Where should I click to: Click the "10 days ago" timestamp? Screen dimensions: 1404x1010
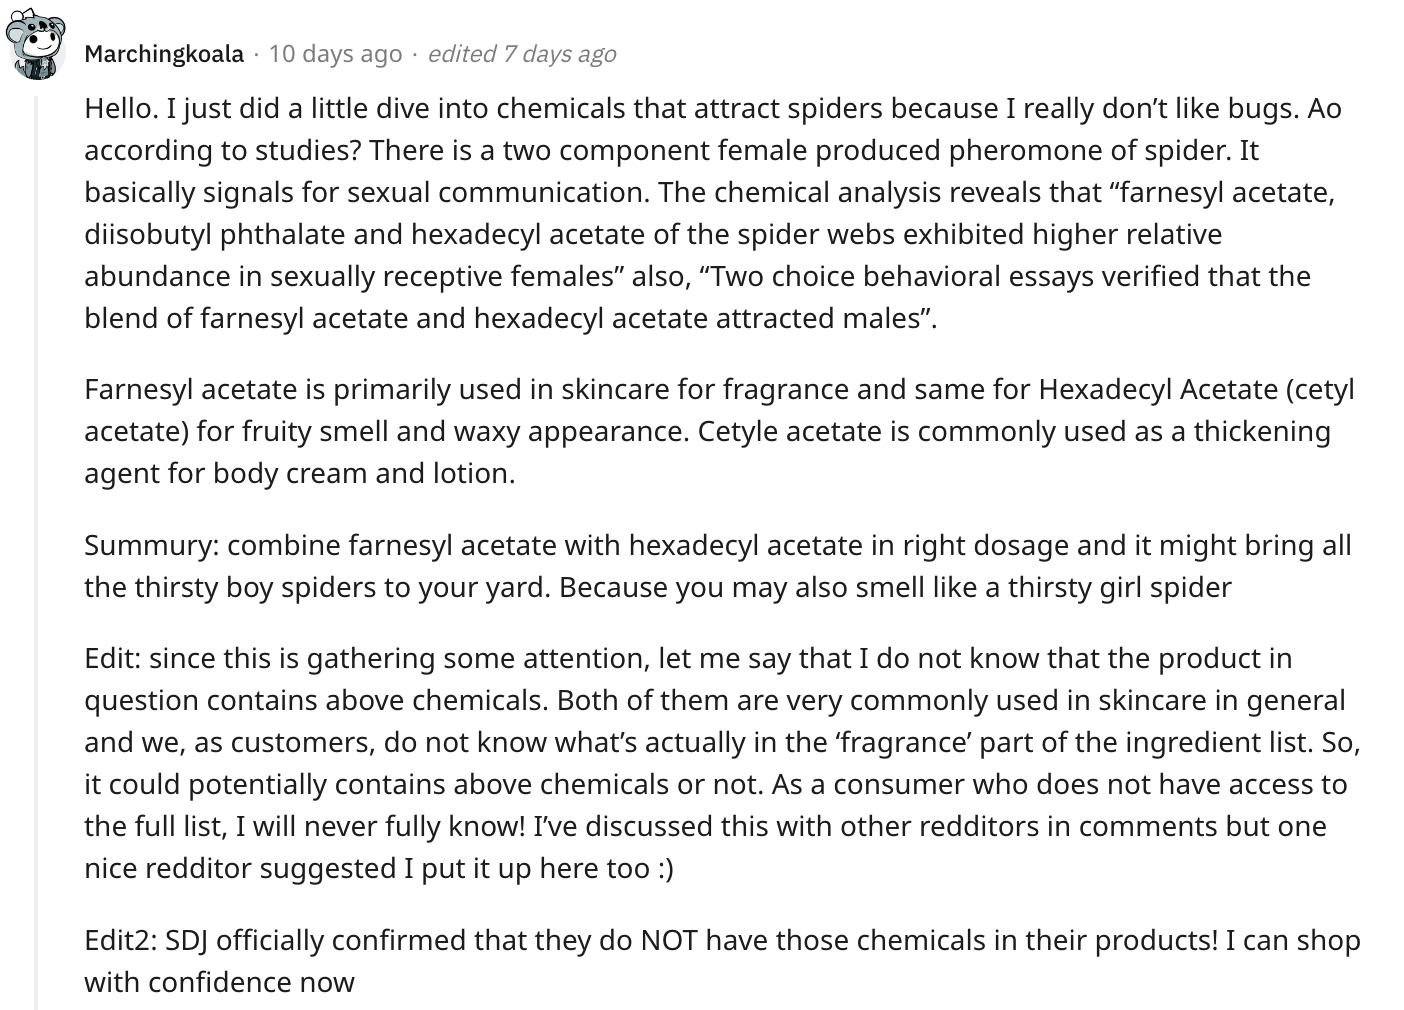(335, 54)
